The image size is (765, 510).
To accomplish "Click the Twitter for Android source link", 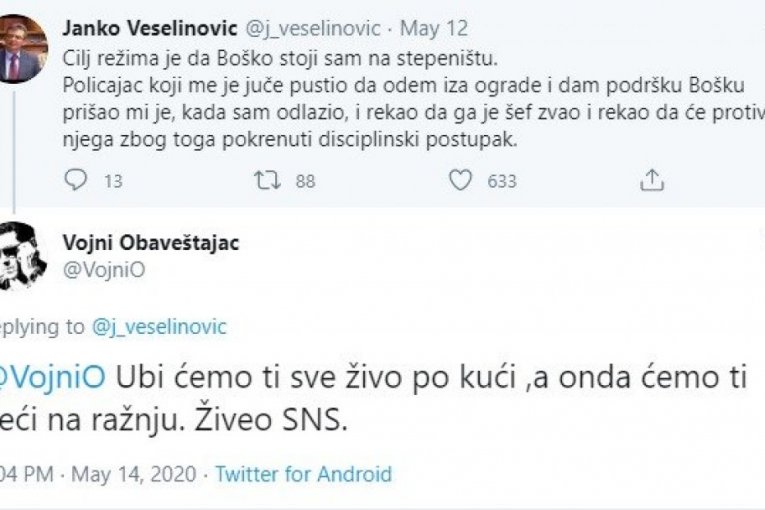I will pos(303,473).
